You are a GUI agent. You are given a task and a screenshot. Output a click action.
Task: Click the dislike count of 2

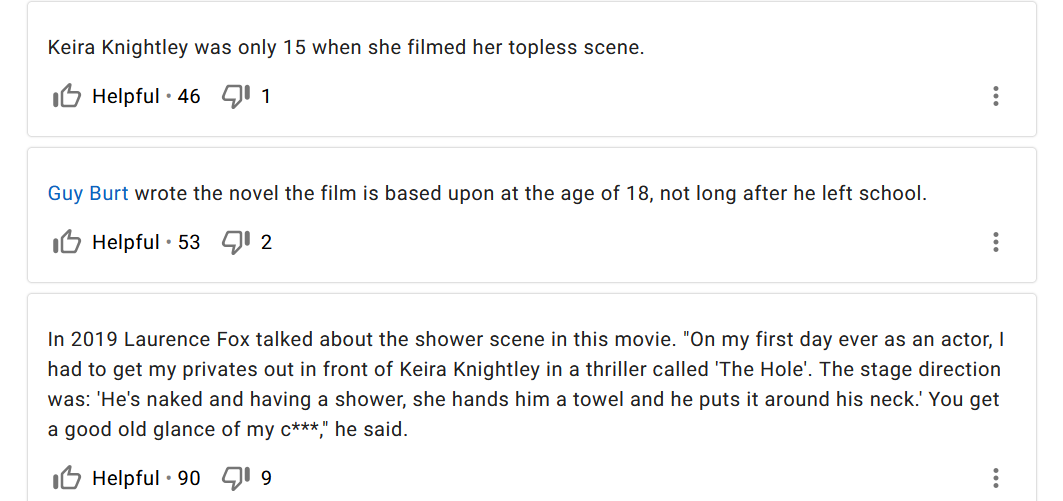click(x=266, y=242)
